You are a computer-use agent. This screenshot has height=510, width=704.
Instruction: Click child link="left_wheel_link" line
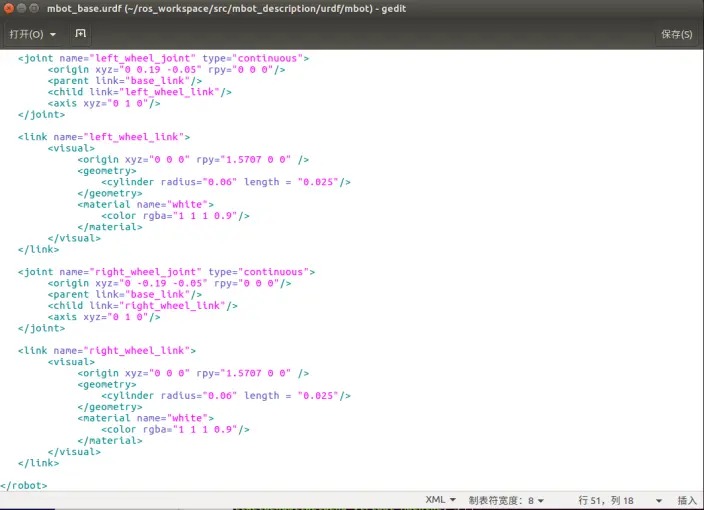(140, 92)
